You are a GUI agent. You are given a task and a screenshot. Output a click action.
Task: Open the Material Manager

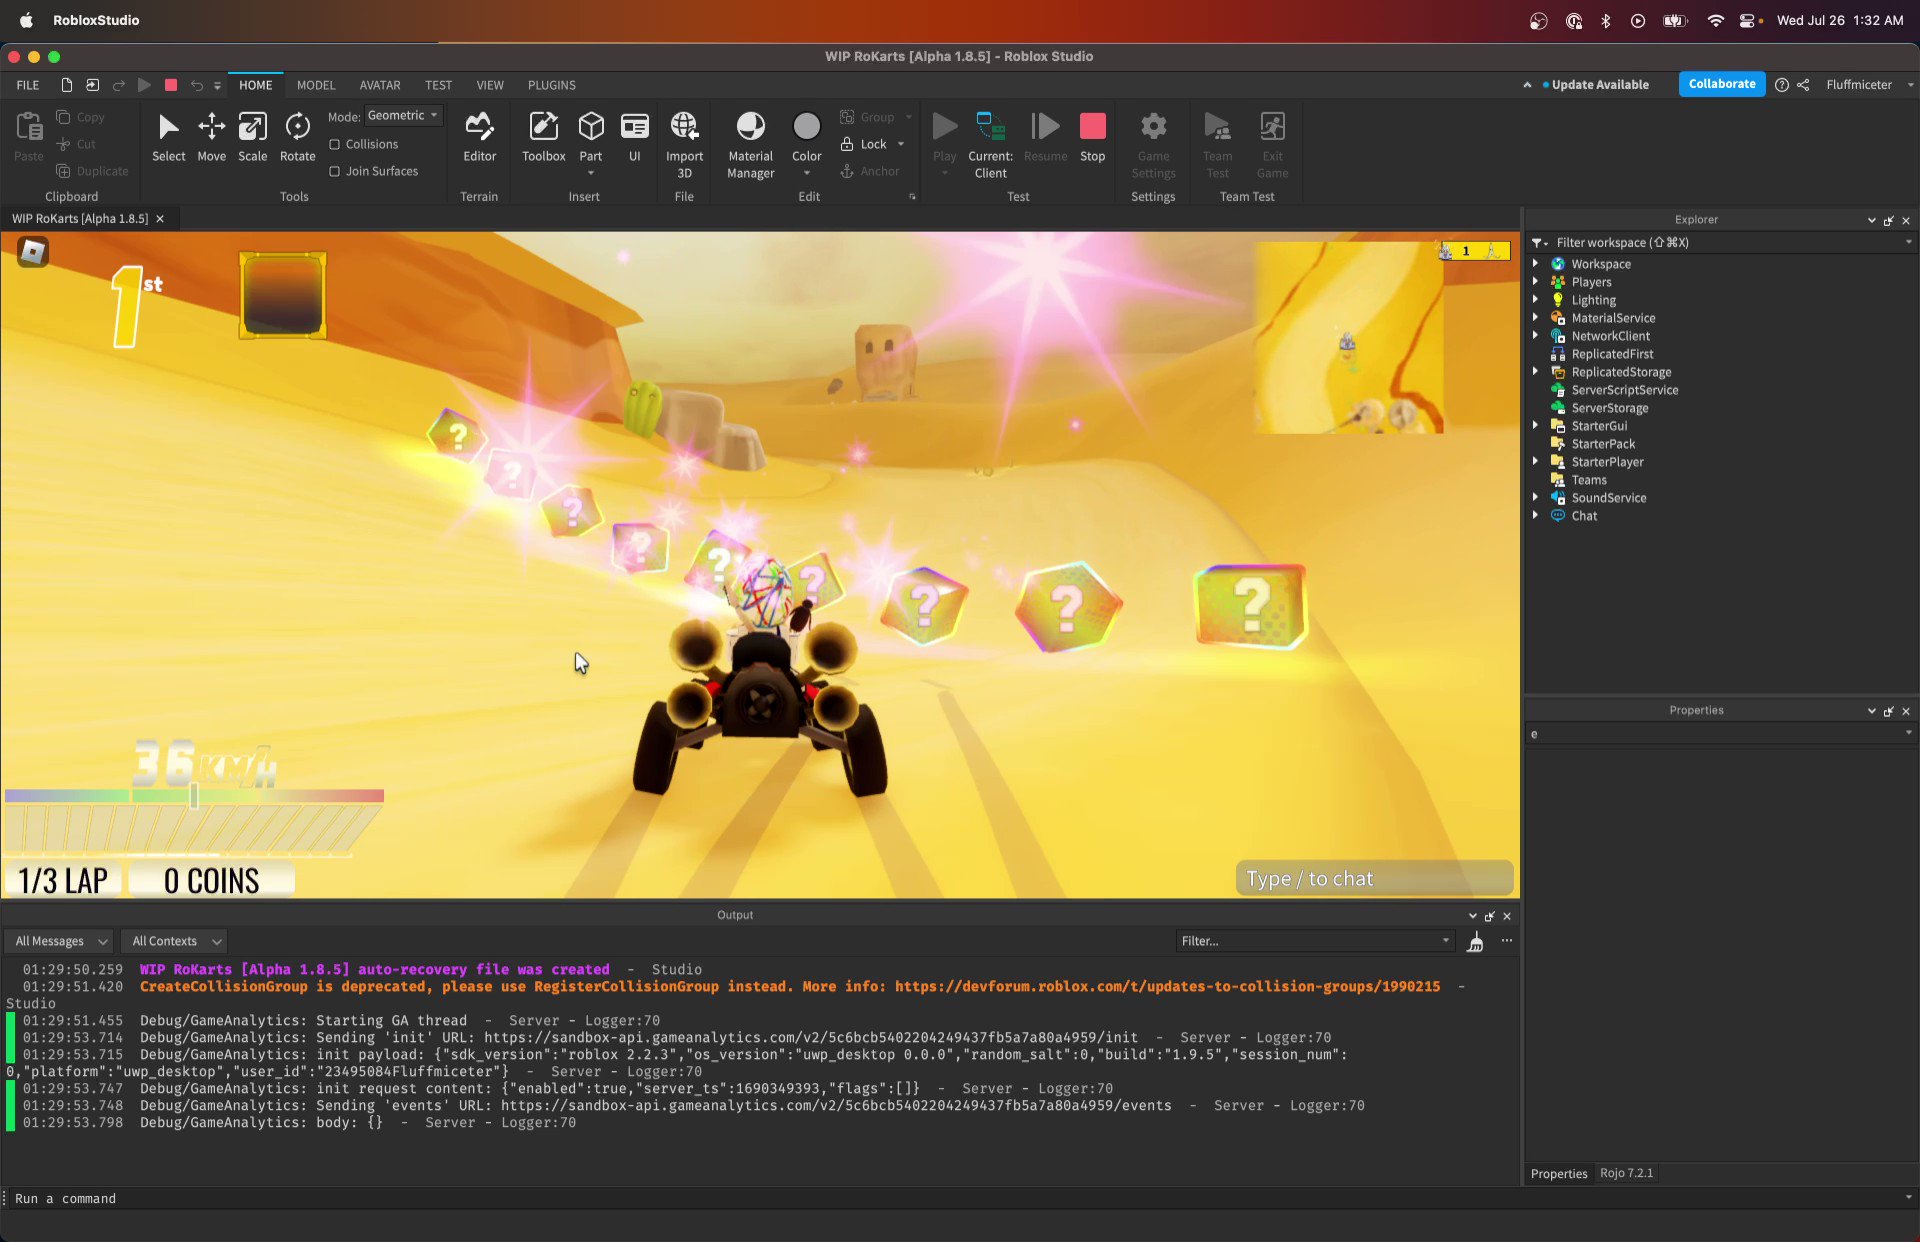tap(750, 145)
